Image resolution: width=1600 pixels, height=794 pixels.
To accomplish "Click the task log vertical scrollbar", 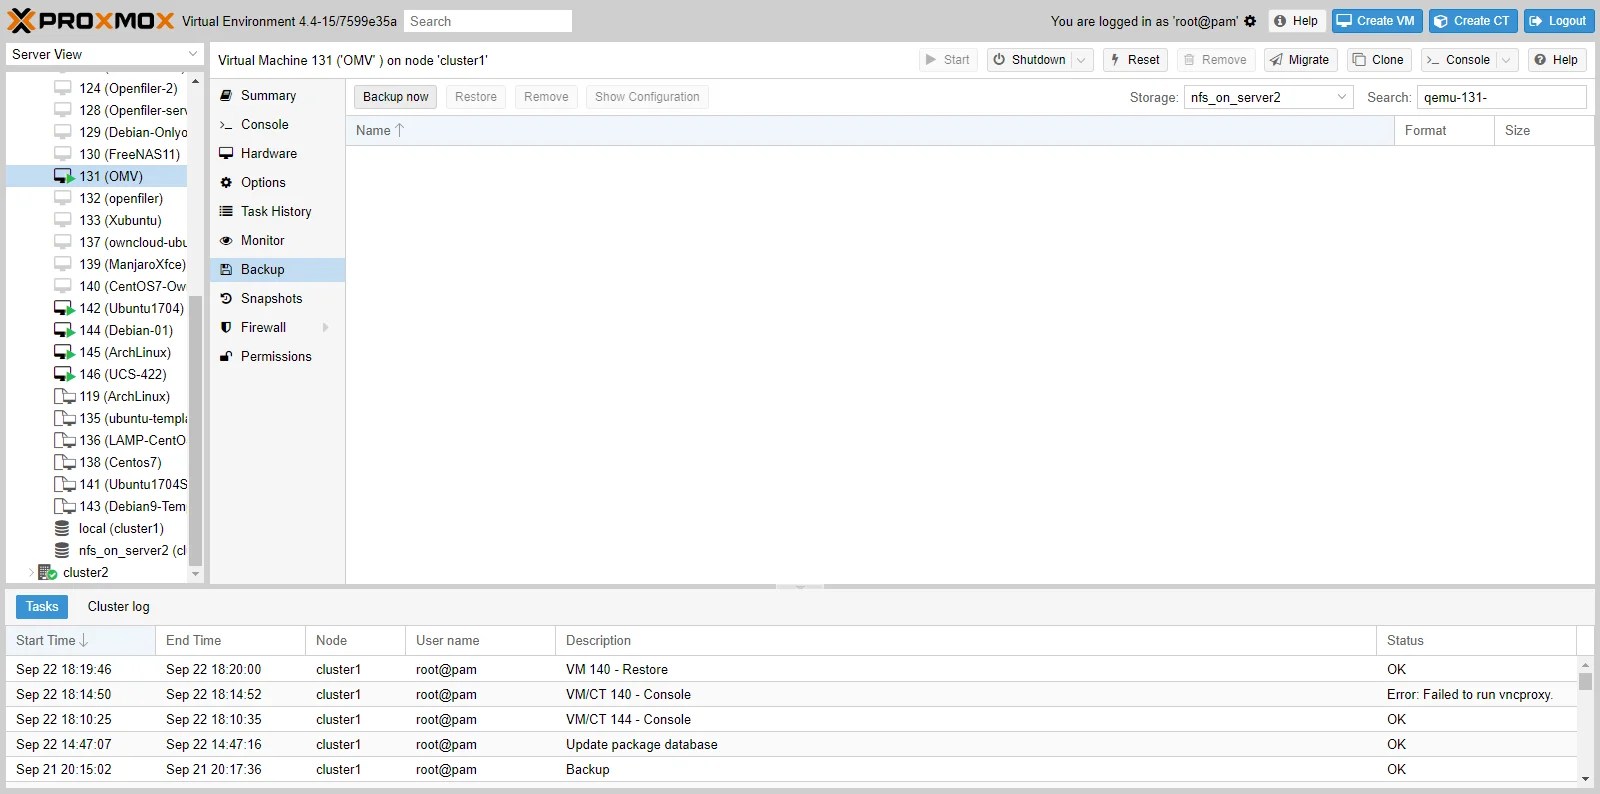I will pos(1585,682).
